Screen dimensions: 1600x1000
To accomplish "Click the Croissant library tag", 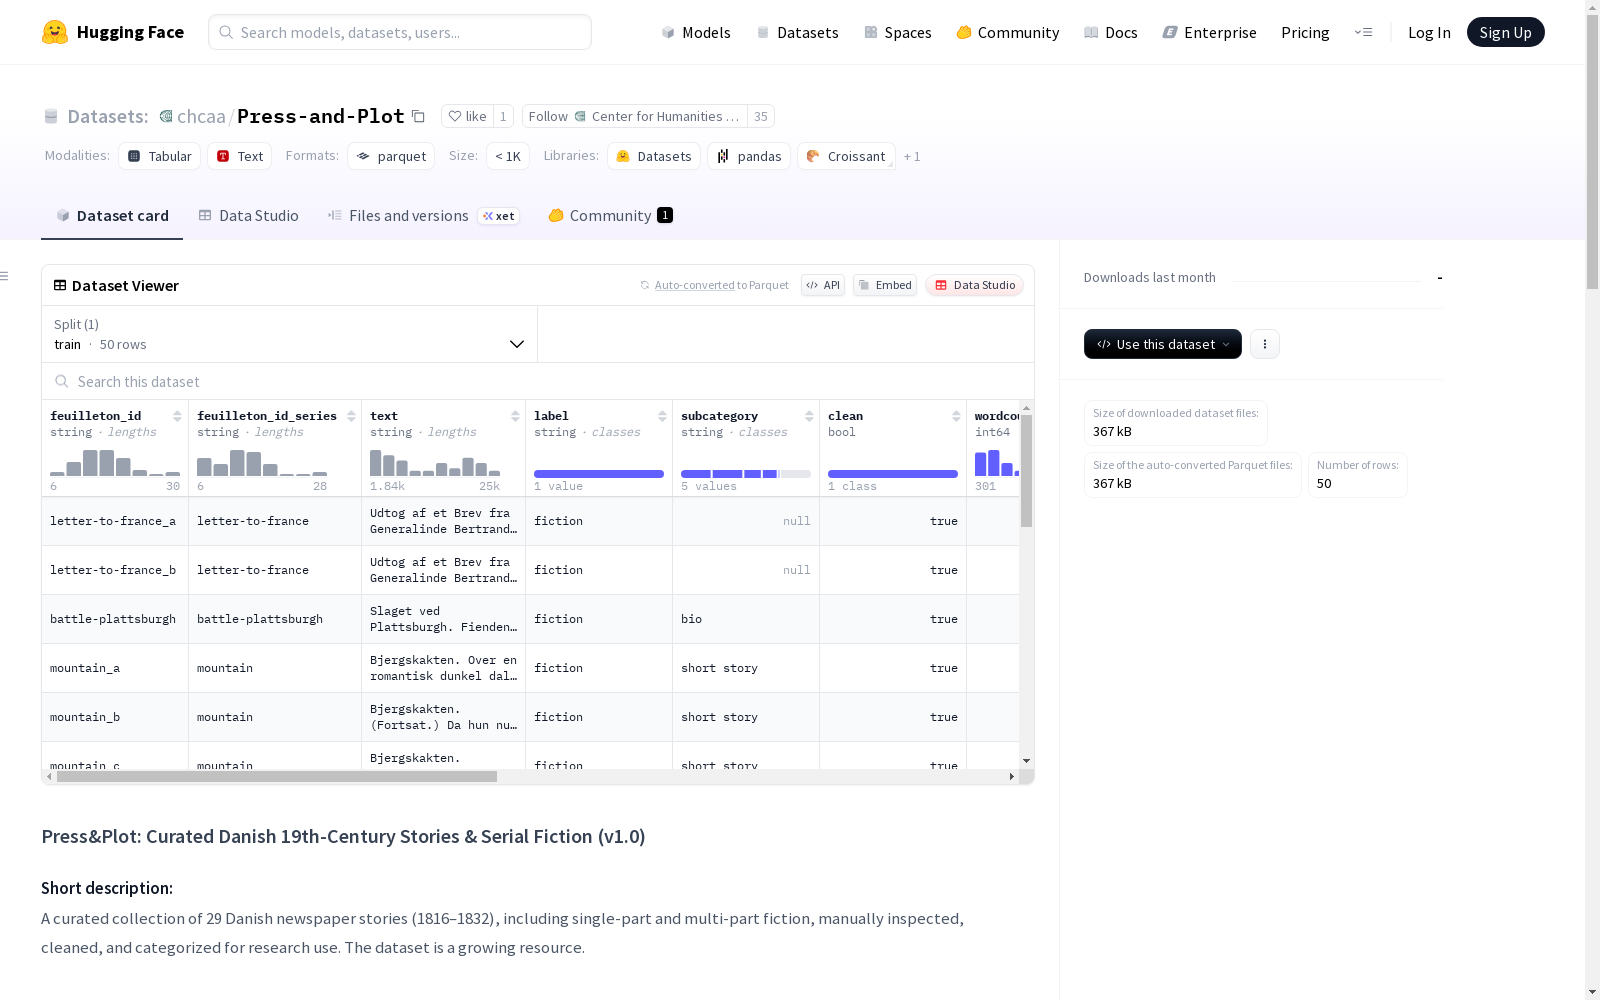I will pos(846,156).
